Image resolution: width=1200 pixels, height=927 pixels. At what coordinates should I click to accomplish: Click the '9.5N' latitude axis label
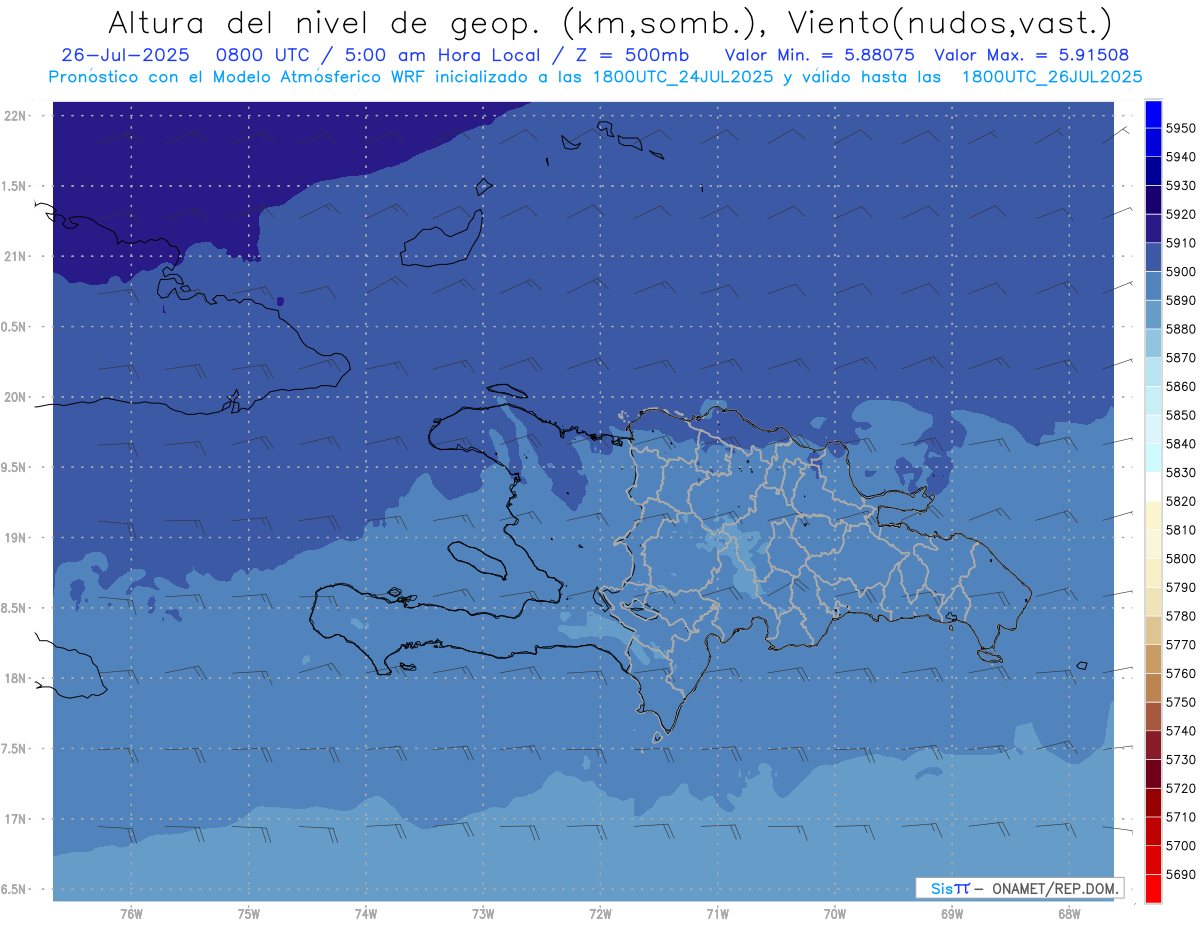pyautogui.click(x=13, y=468)
